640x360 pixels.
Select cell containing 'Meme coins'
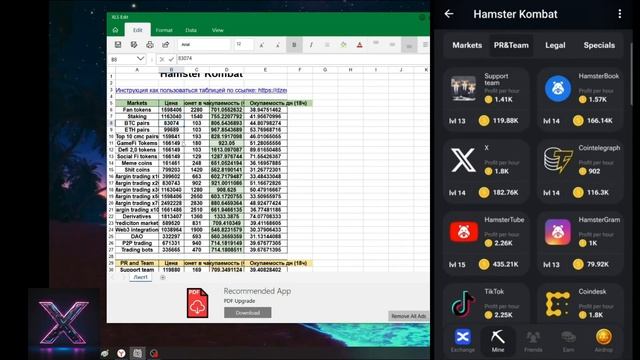(137, 163)
